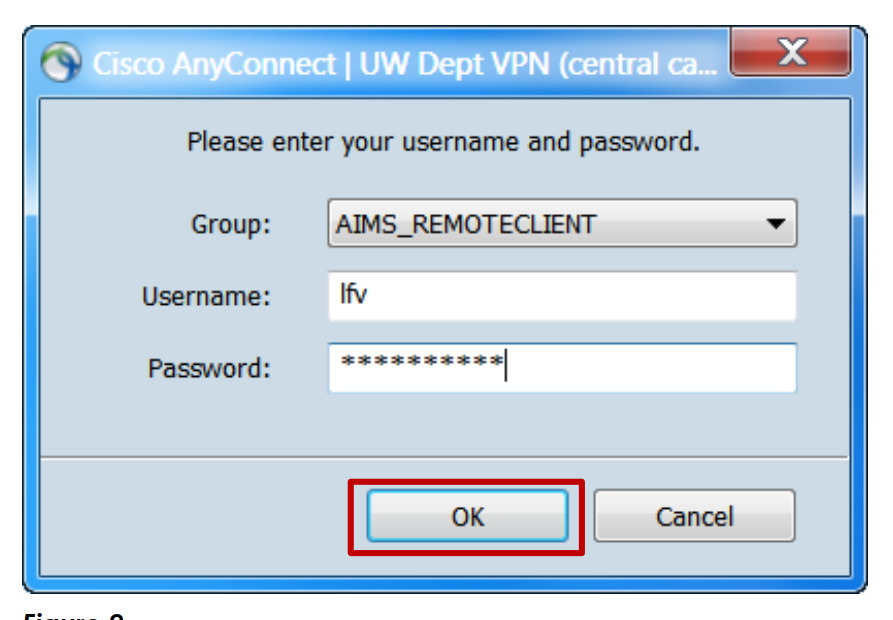Click blank area of Username box
893x620 pixels.
(x=600, y=296)
